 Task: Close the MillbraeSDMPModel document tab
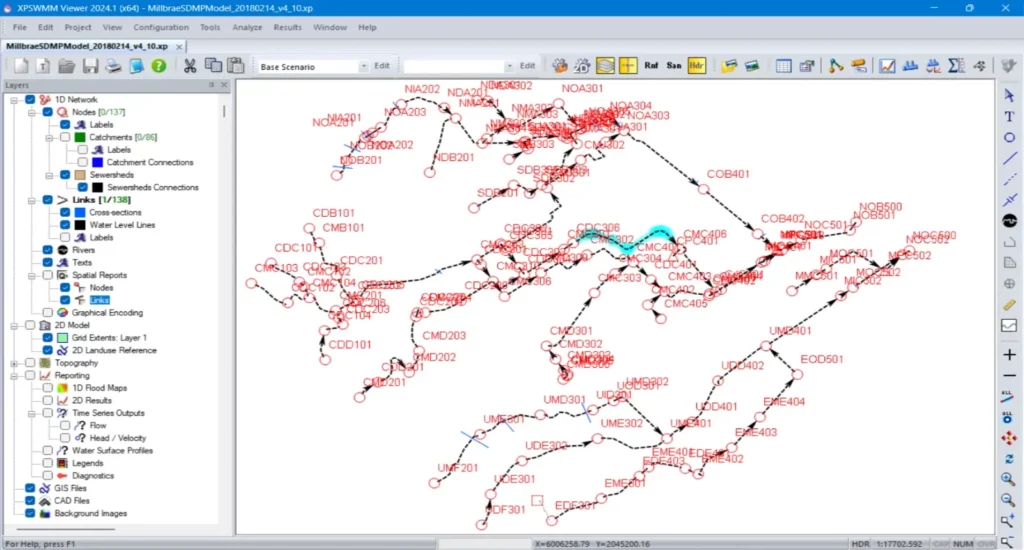click(x=179, y=46)
